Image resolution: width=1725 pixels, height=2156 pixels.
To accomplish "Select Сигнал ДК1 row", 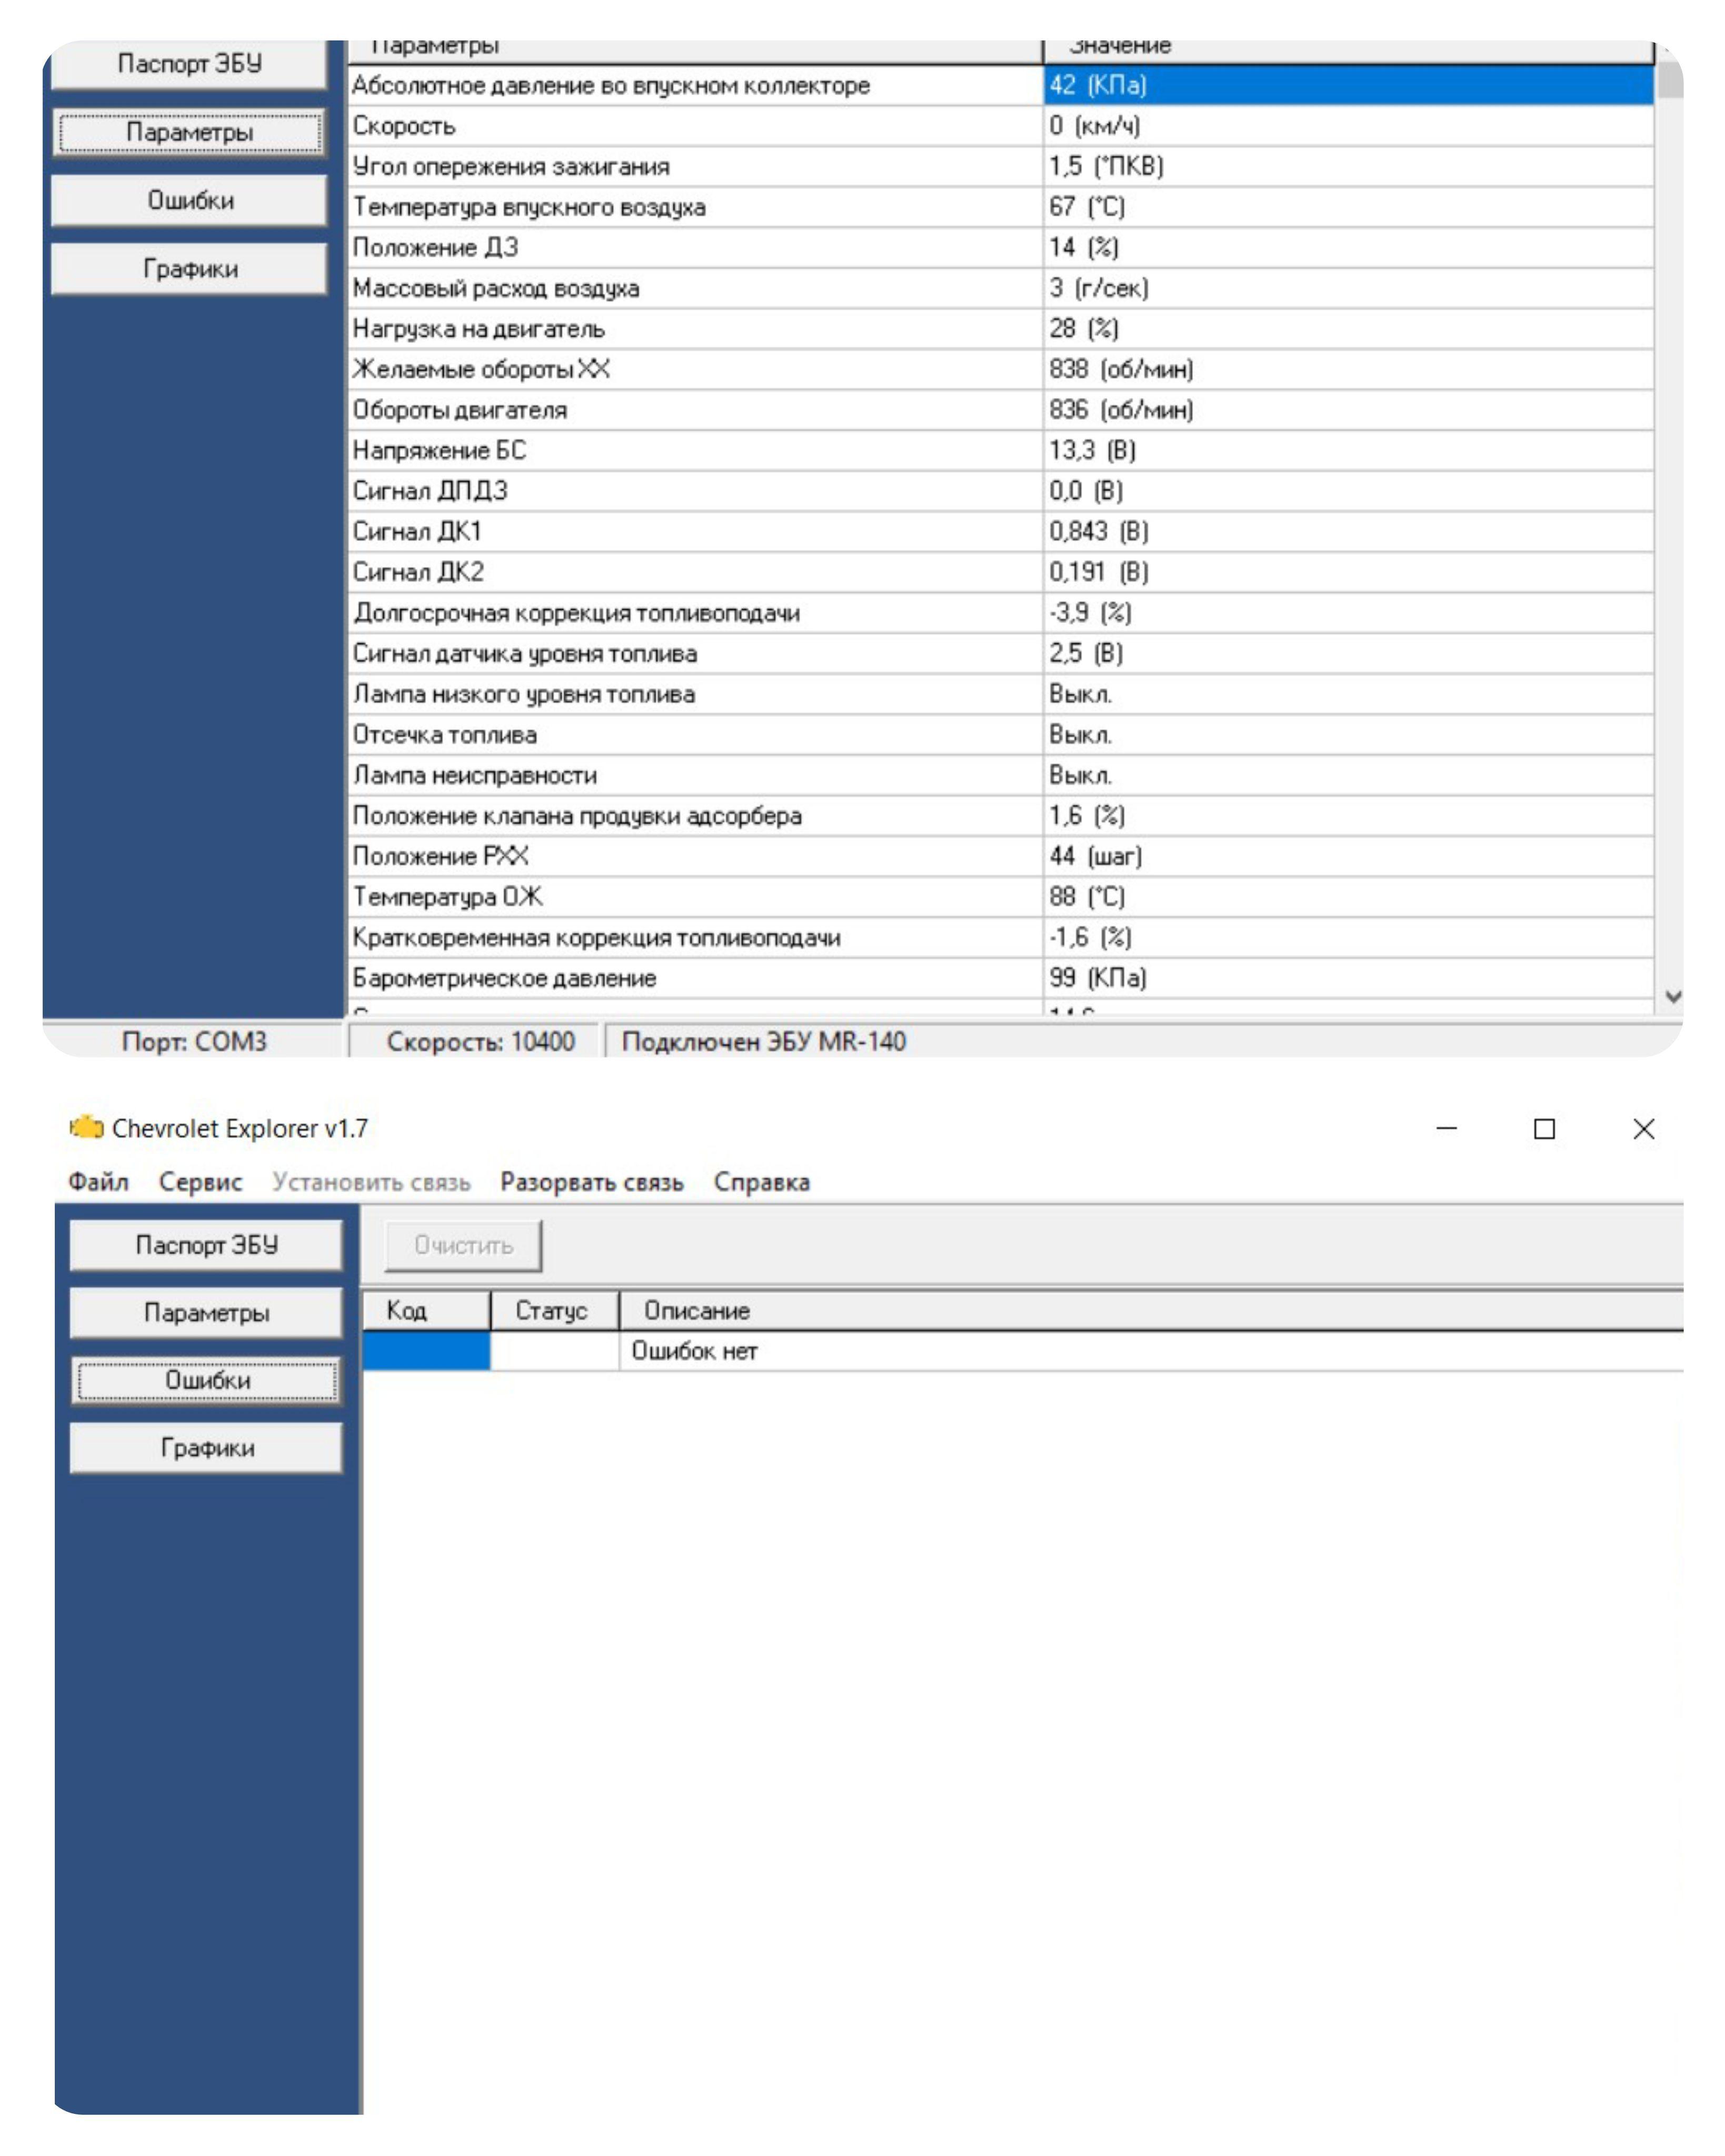I will click(x=1000, y=531).
